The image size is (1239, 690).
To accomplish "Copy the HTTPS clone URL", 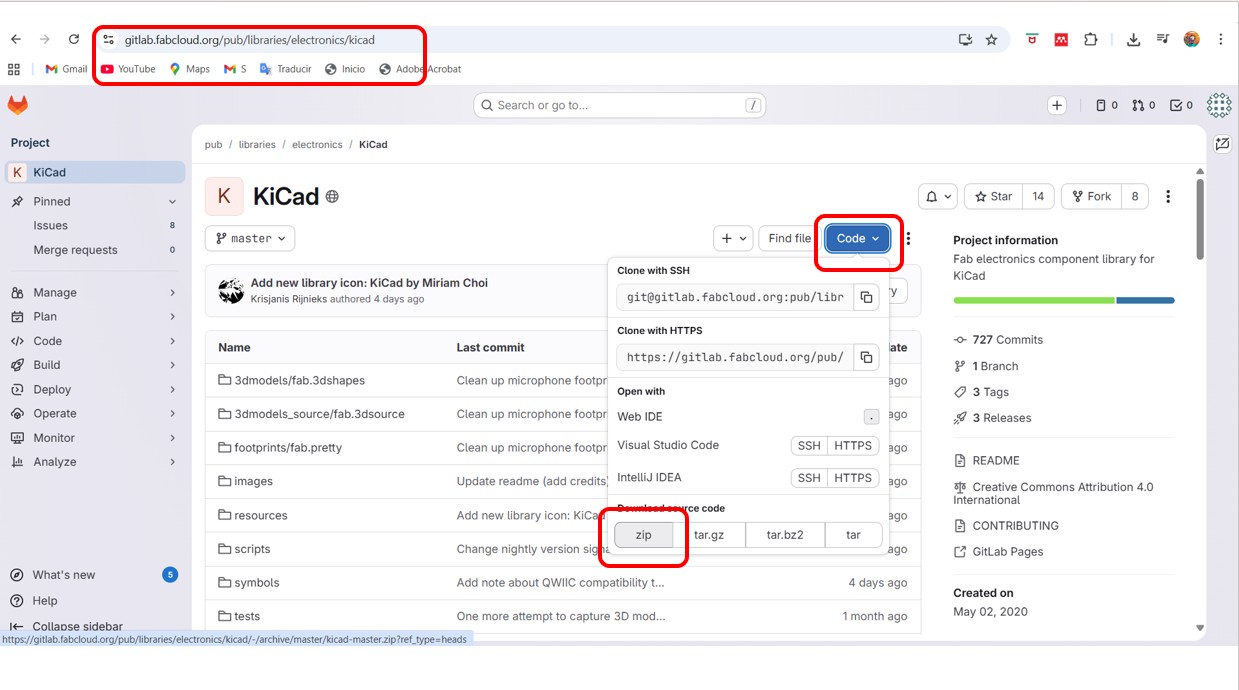I will point(866,357).
